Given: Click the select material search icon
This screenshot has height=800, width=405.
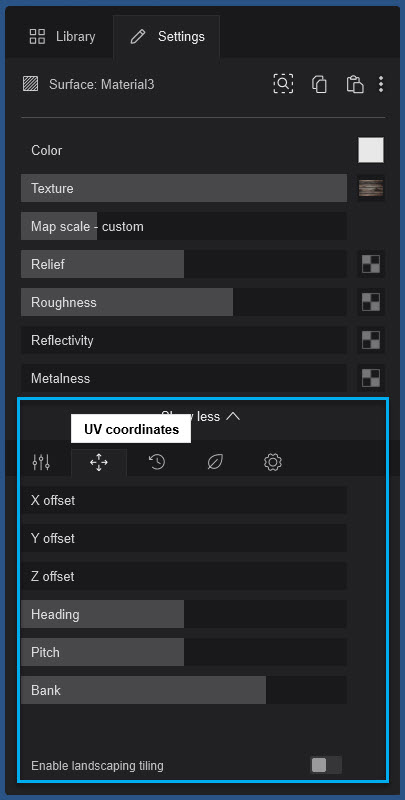Looking at the screenshot, I should coord(283,84).
